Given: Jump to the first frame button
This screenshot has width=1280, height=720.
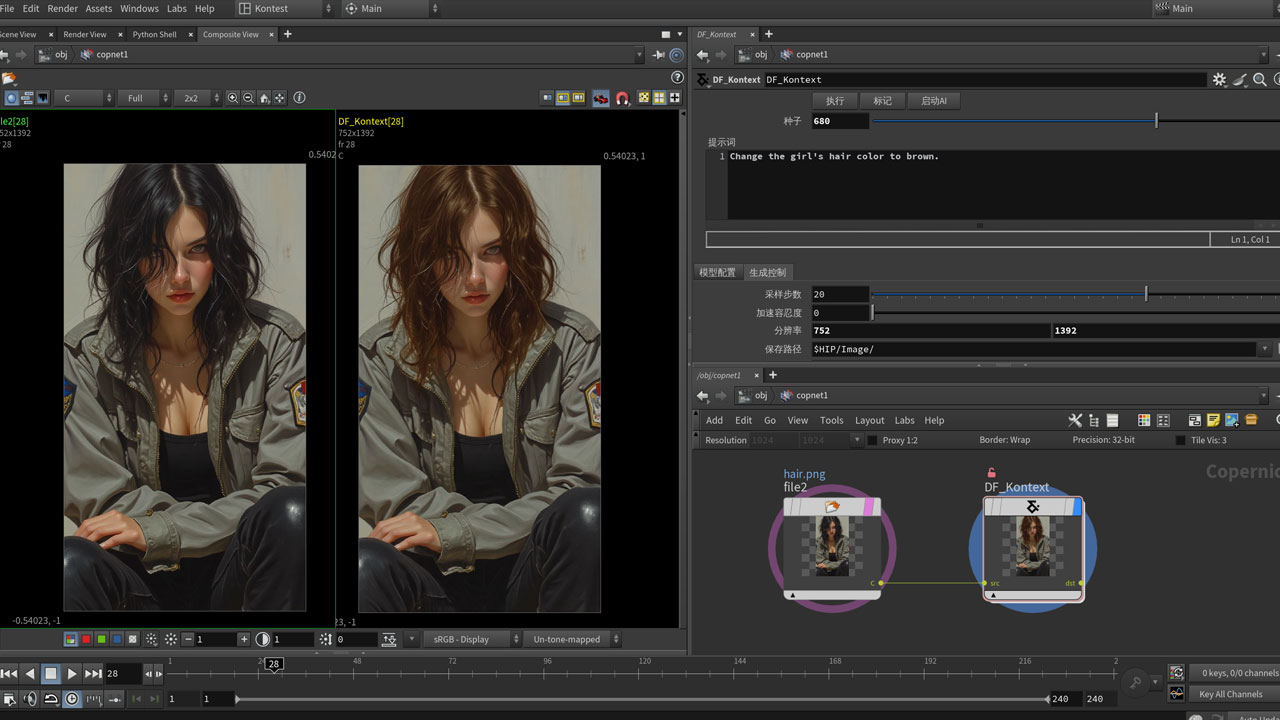Looking at the screenshot, I should click(9, 674).
